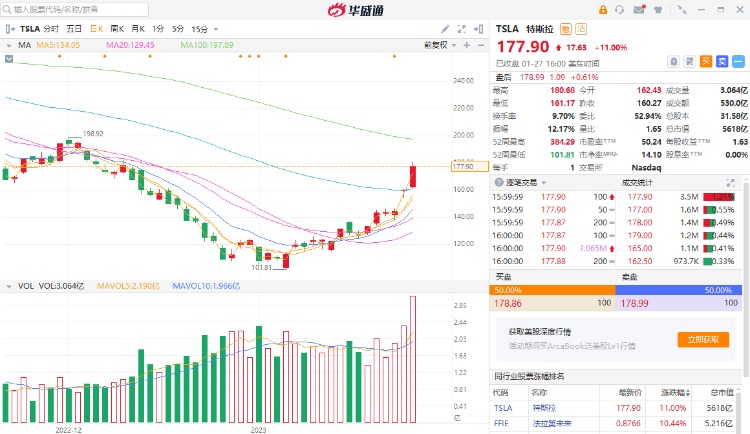
Task: Select the 分时 intraday tab
Action: click(51, 29)
